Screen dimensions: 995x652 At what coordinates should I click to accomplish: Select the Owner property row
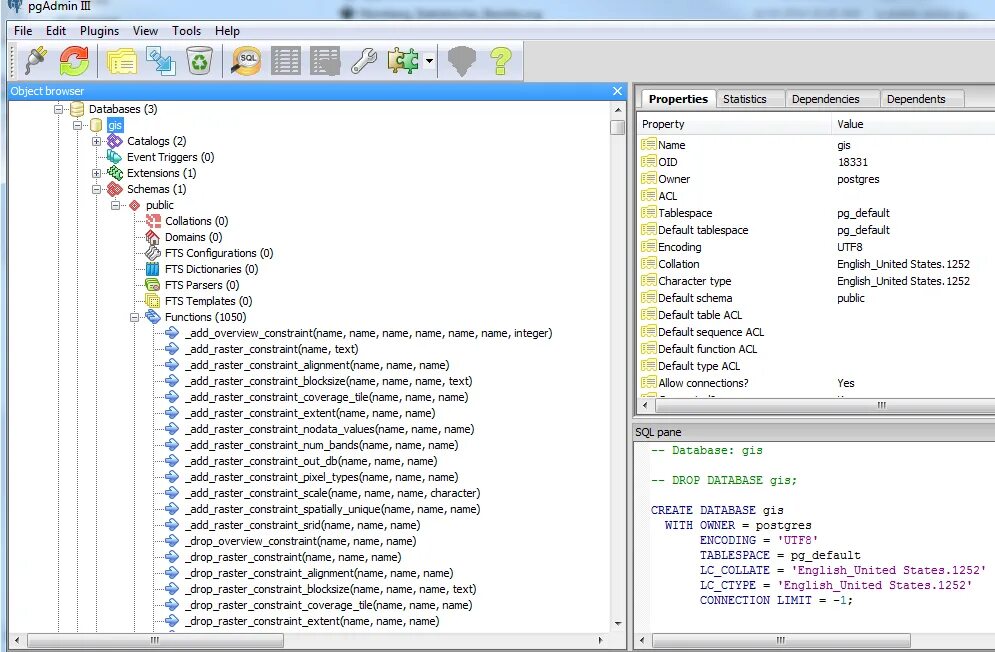tap(817, 179)
